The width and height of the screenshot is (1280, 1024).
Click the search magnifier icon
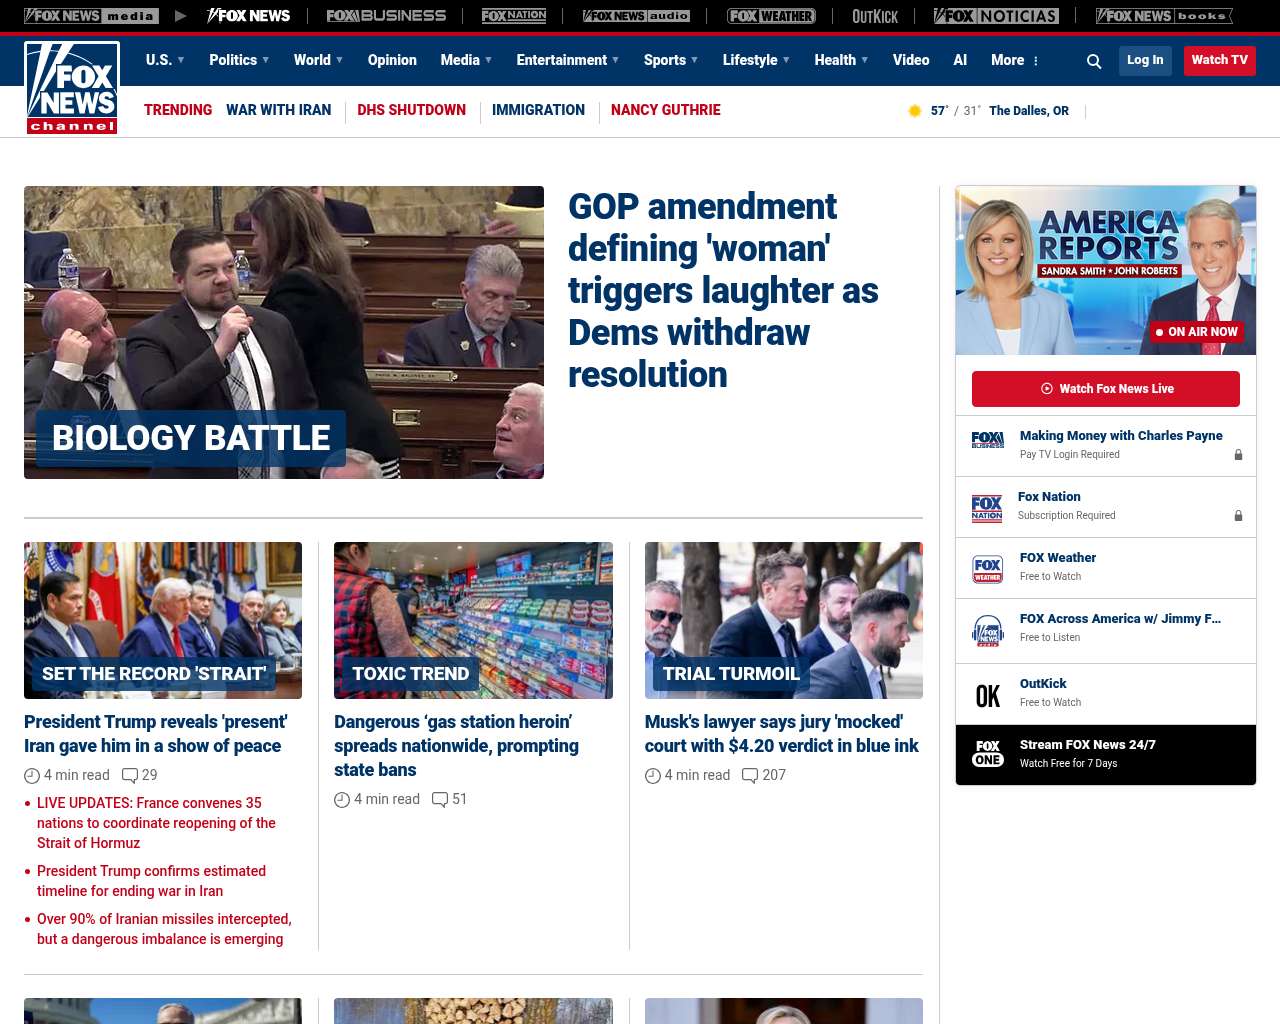(1094, 61)
